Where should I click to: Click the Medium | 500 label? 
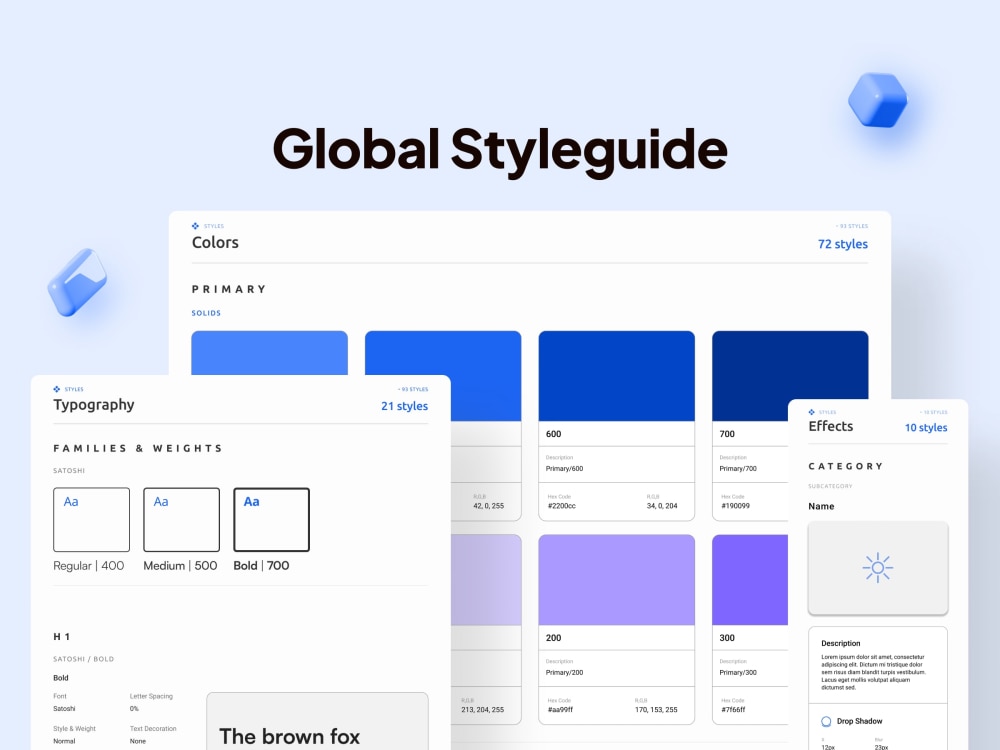coord(180,566)
